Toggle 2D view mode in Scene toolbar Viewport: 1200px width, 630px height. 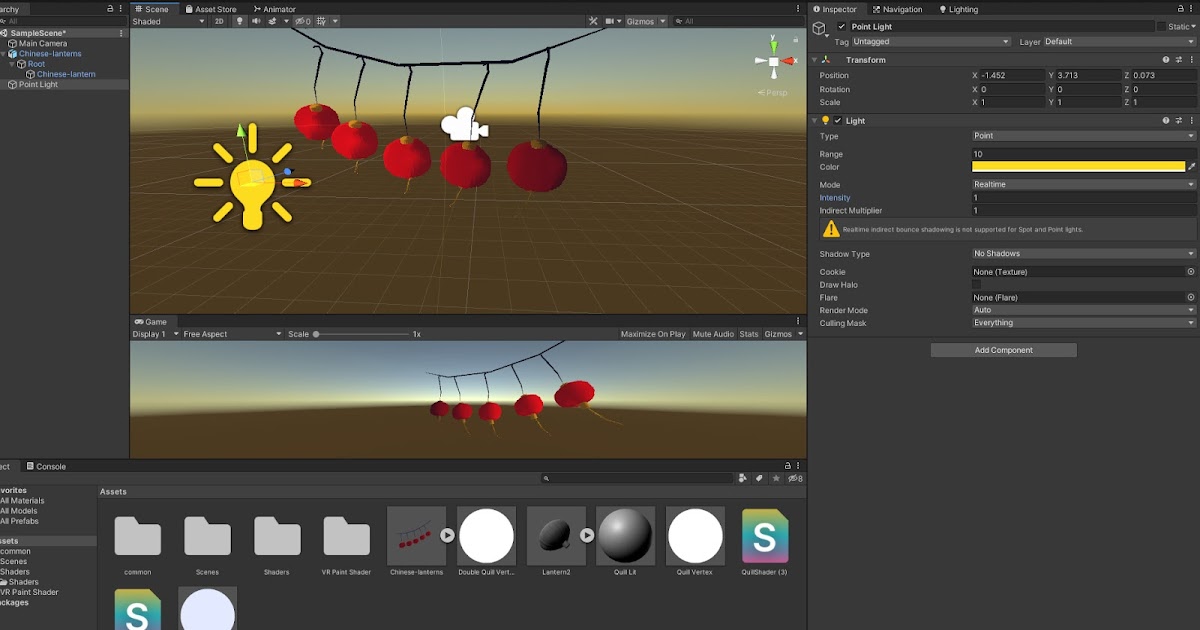pyautogui.click(x=220, y=21)
